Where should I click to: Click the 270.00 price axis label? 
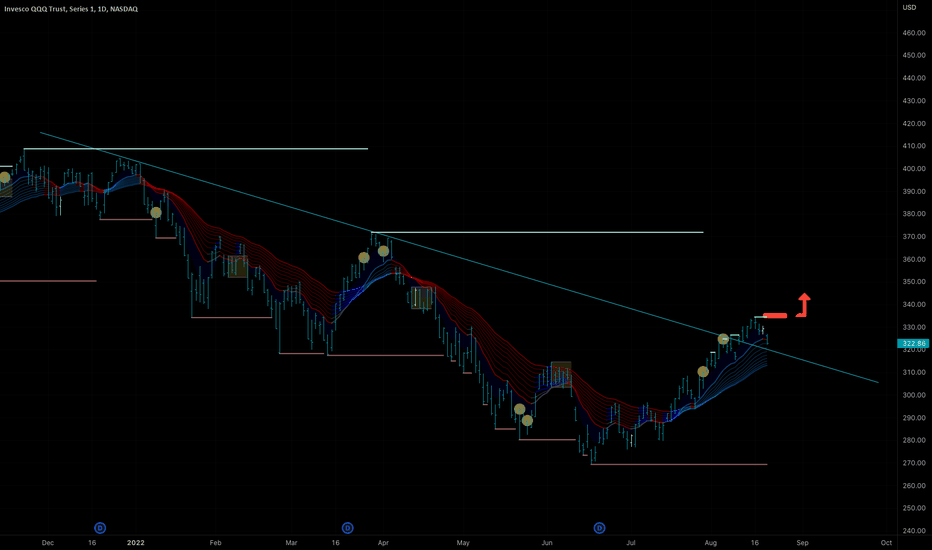pos(914,463)
